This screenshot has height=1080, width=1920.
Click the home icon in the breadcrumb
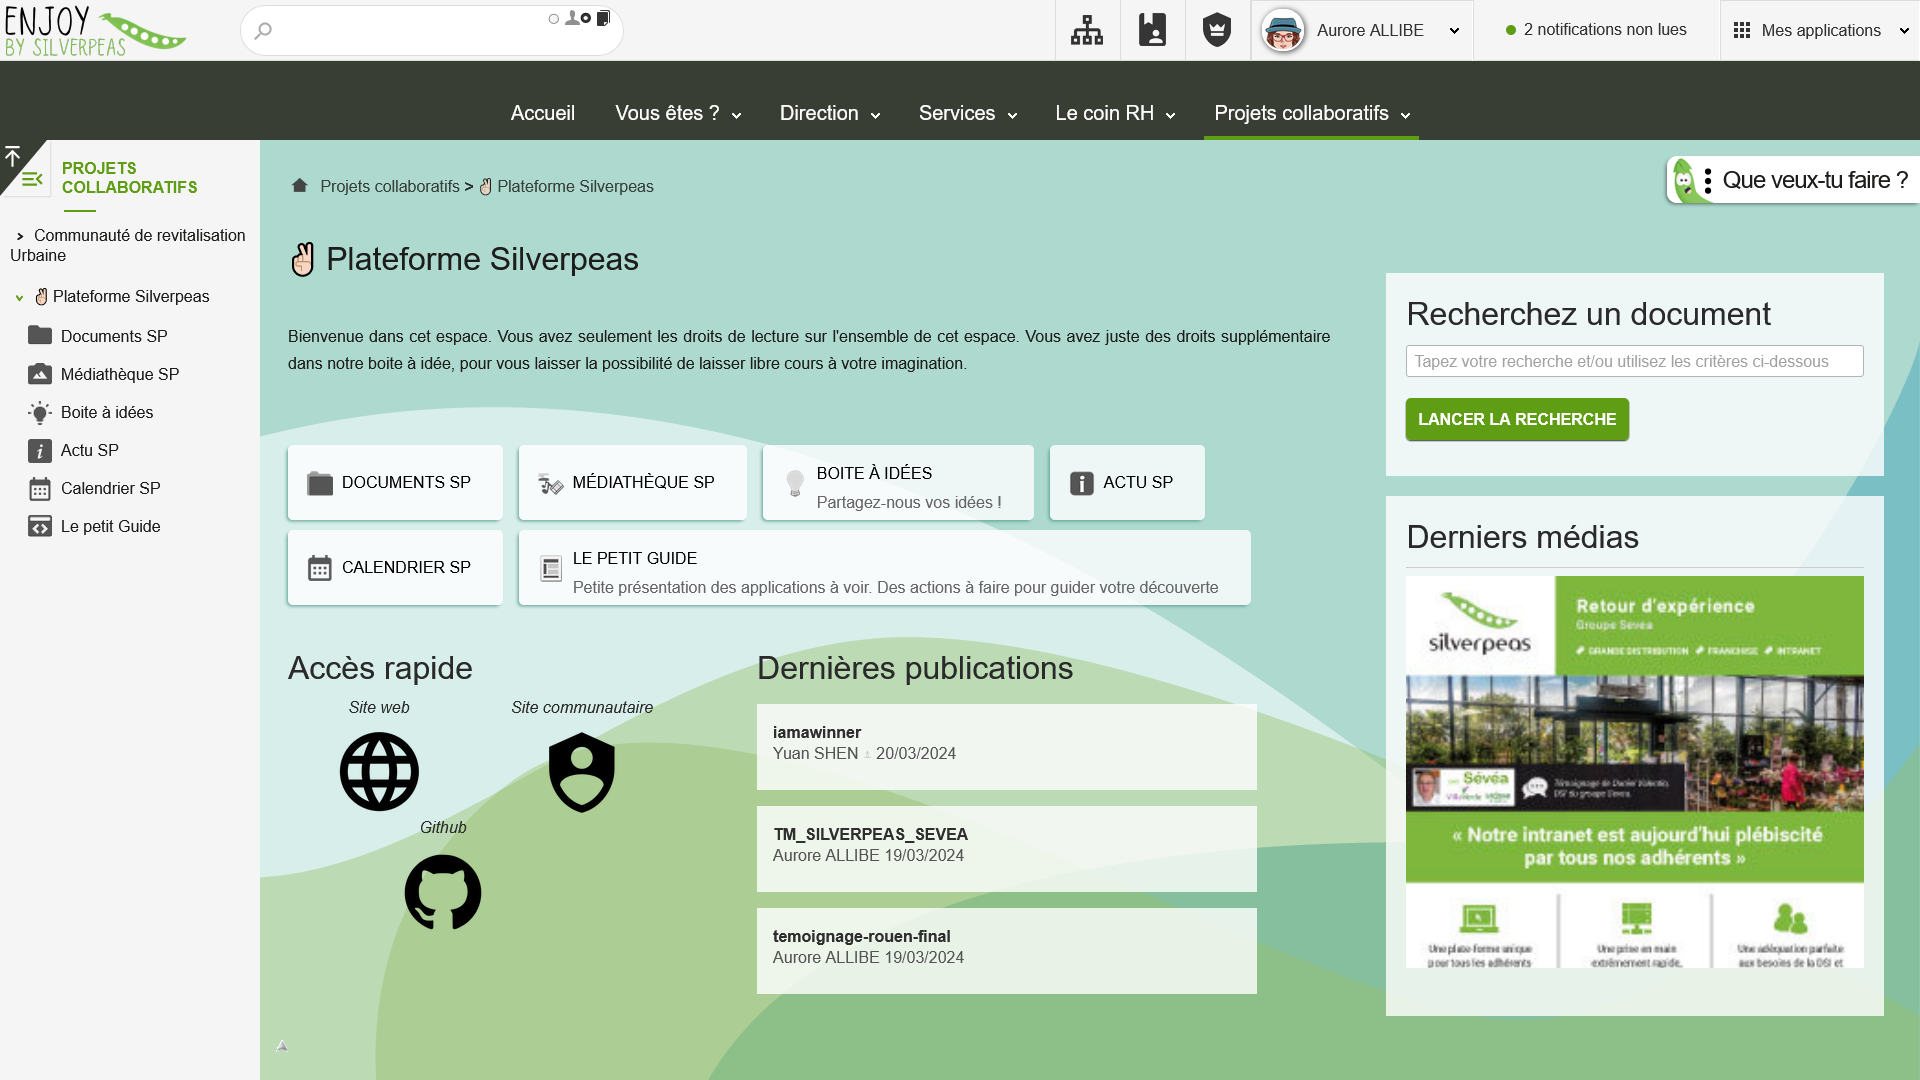click(x=299, y=185)
